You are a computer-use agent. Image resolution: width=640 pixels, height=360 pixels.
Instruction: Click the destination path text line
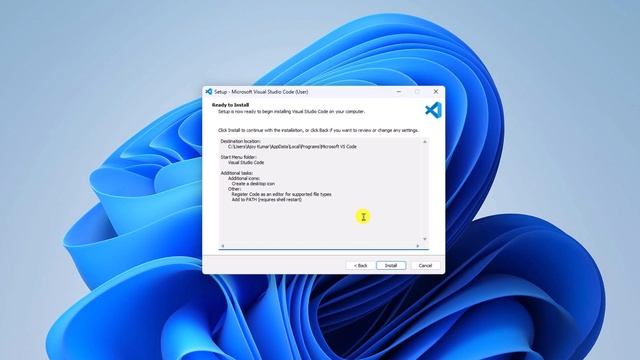click(292, 147)
